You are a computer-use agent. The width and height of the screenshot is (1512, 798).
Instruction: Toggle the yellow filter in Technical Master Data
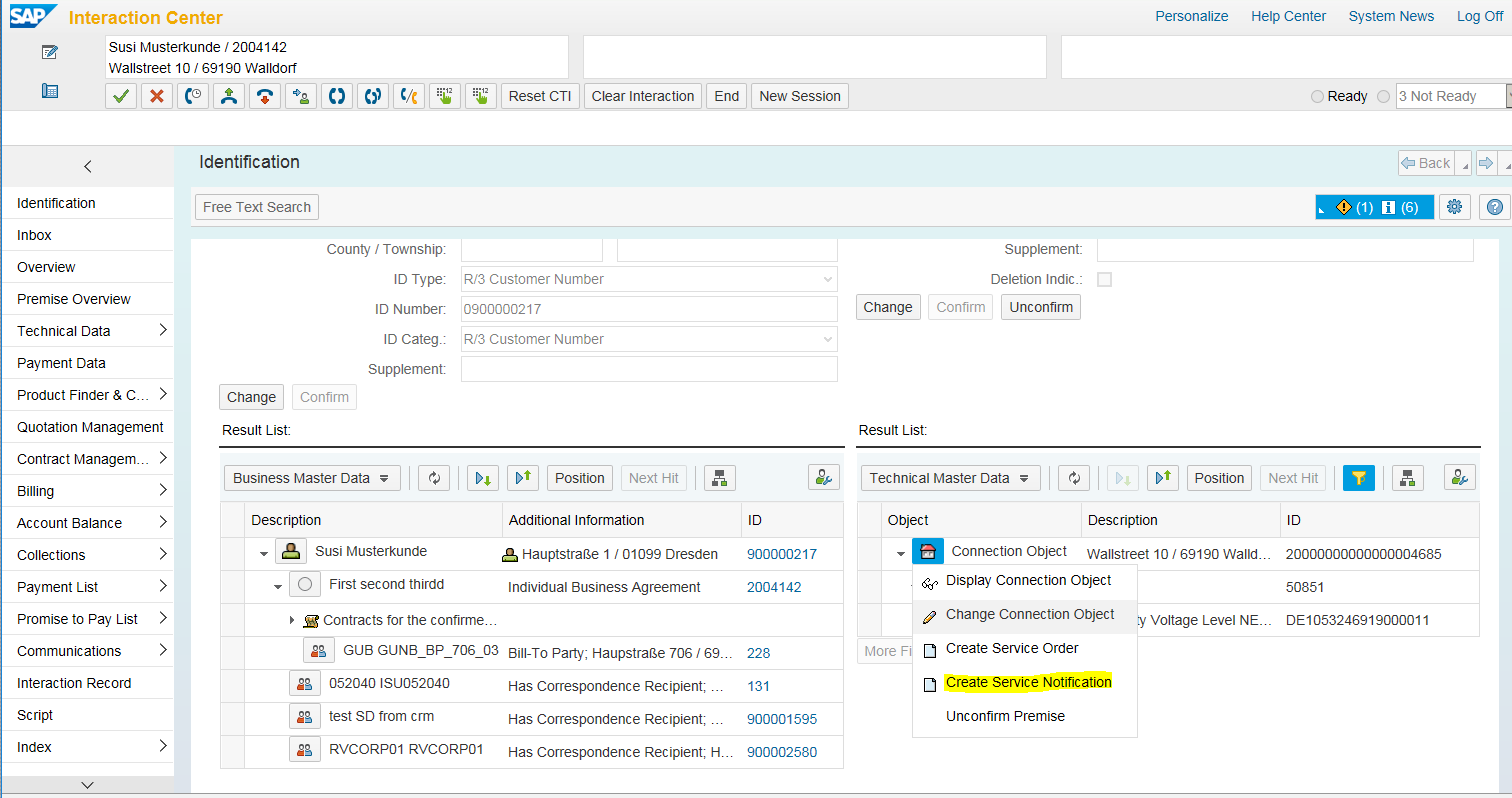1359,478
